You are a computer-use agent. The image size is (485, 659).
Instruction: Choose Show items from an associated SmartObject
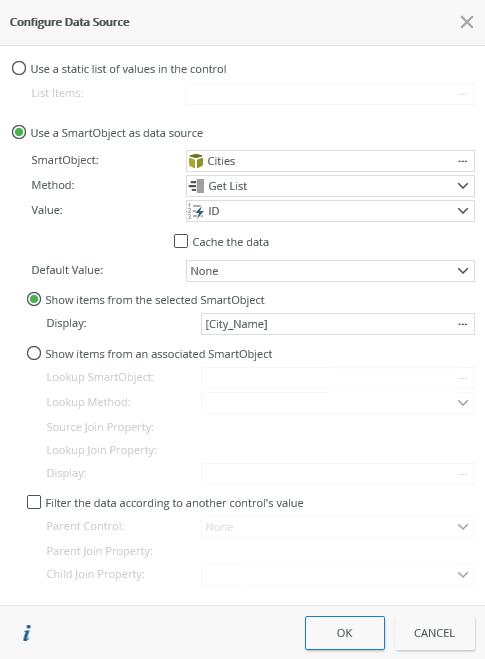click(34, 353)
